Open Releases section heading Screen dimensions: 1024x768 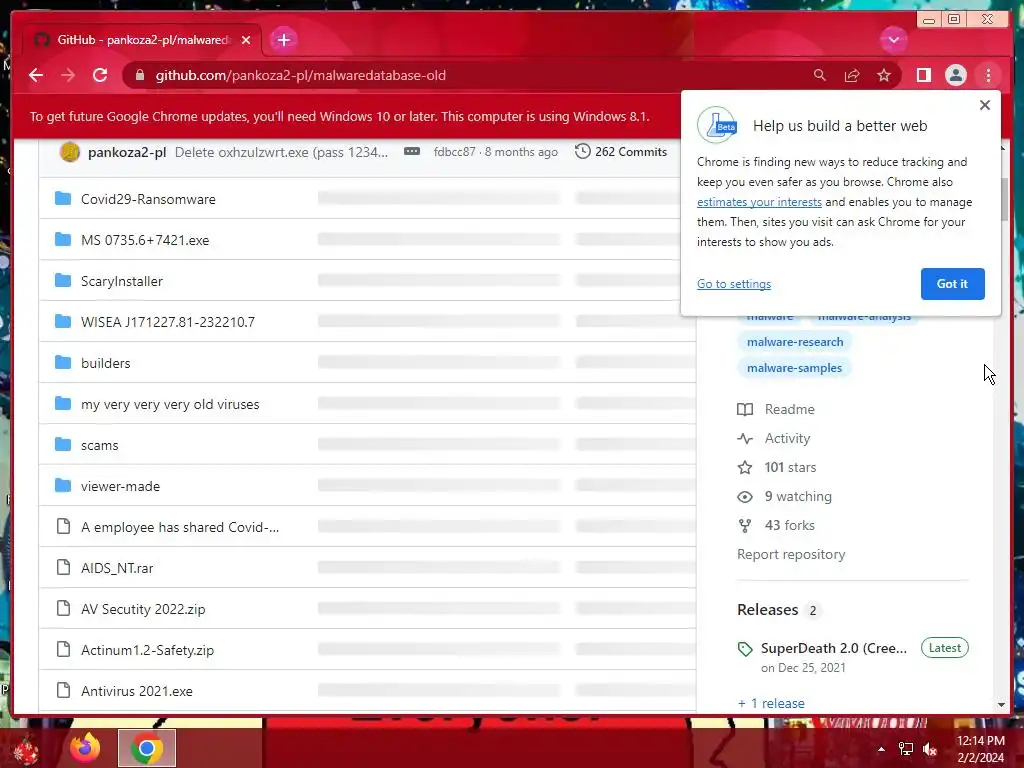tap(767, 610)
